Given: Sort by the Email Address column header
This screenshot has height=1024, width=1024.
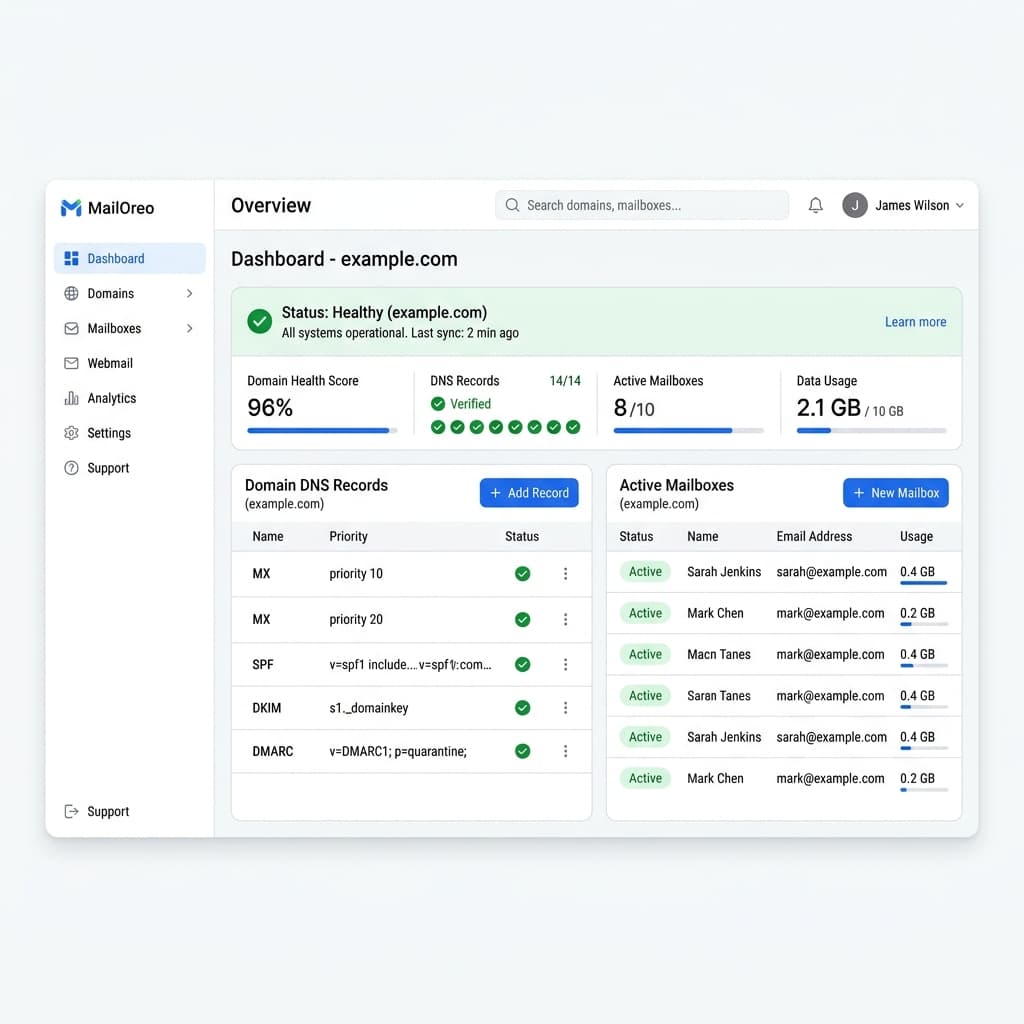Looking at the screenshot, I should tap(814, 536).
